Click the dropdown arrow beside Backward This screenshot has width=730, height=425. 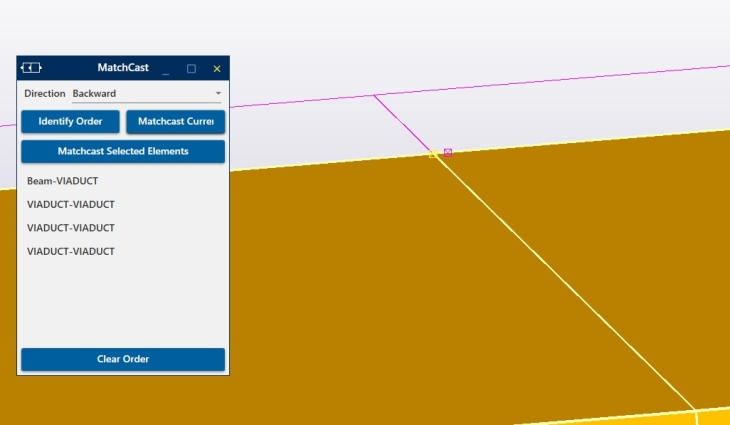218,94
